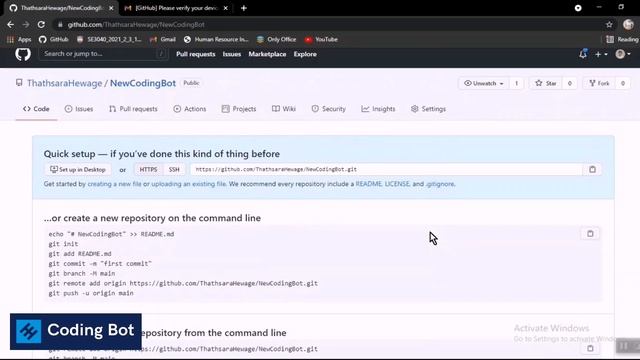
Task: Reload the current page
Action: tap(41, 24)
